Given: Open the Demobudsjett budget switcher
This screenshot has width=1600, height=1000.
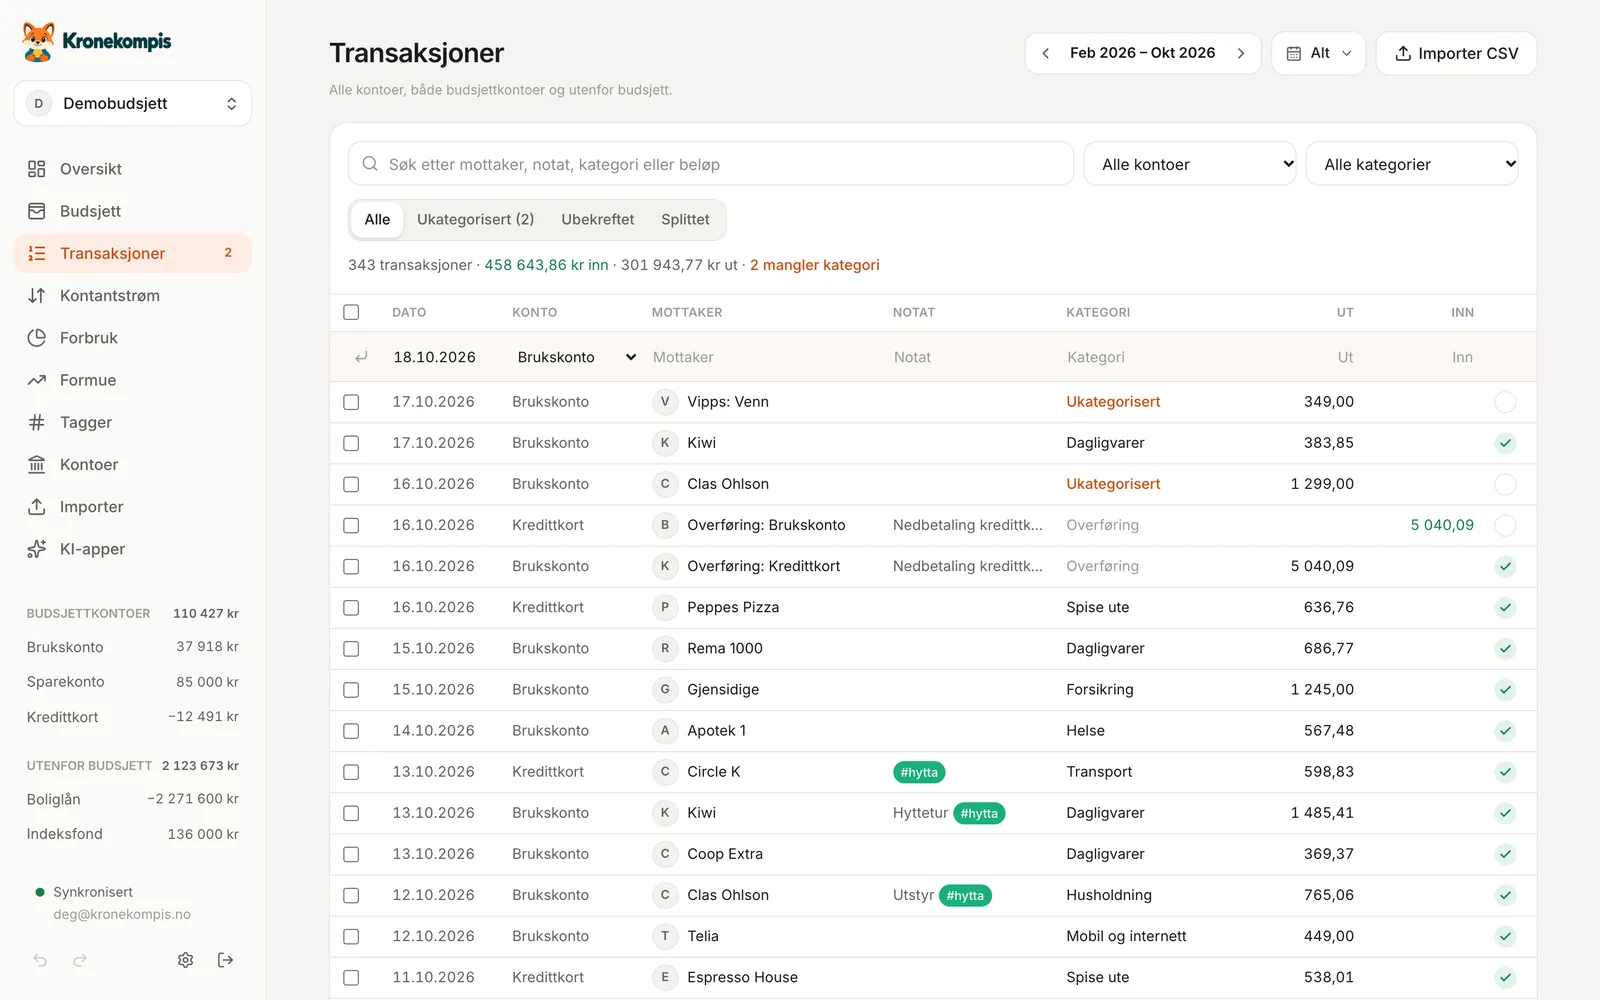Looking at the screenshot, I should coord(133,103).
